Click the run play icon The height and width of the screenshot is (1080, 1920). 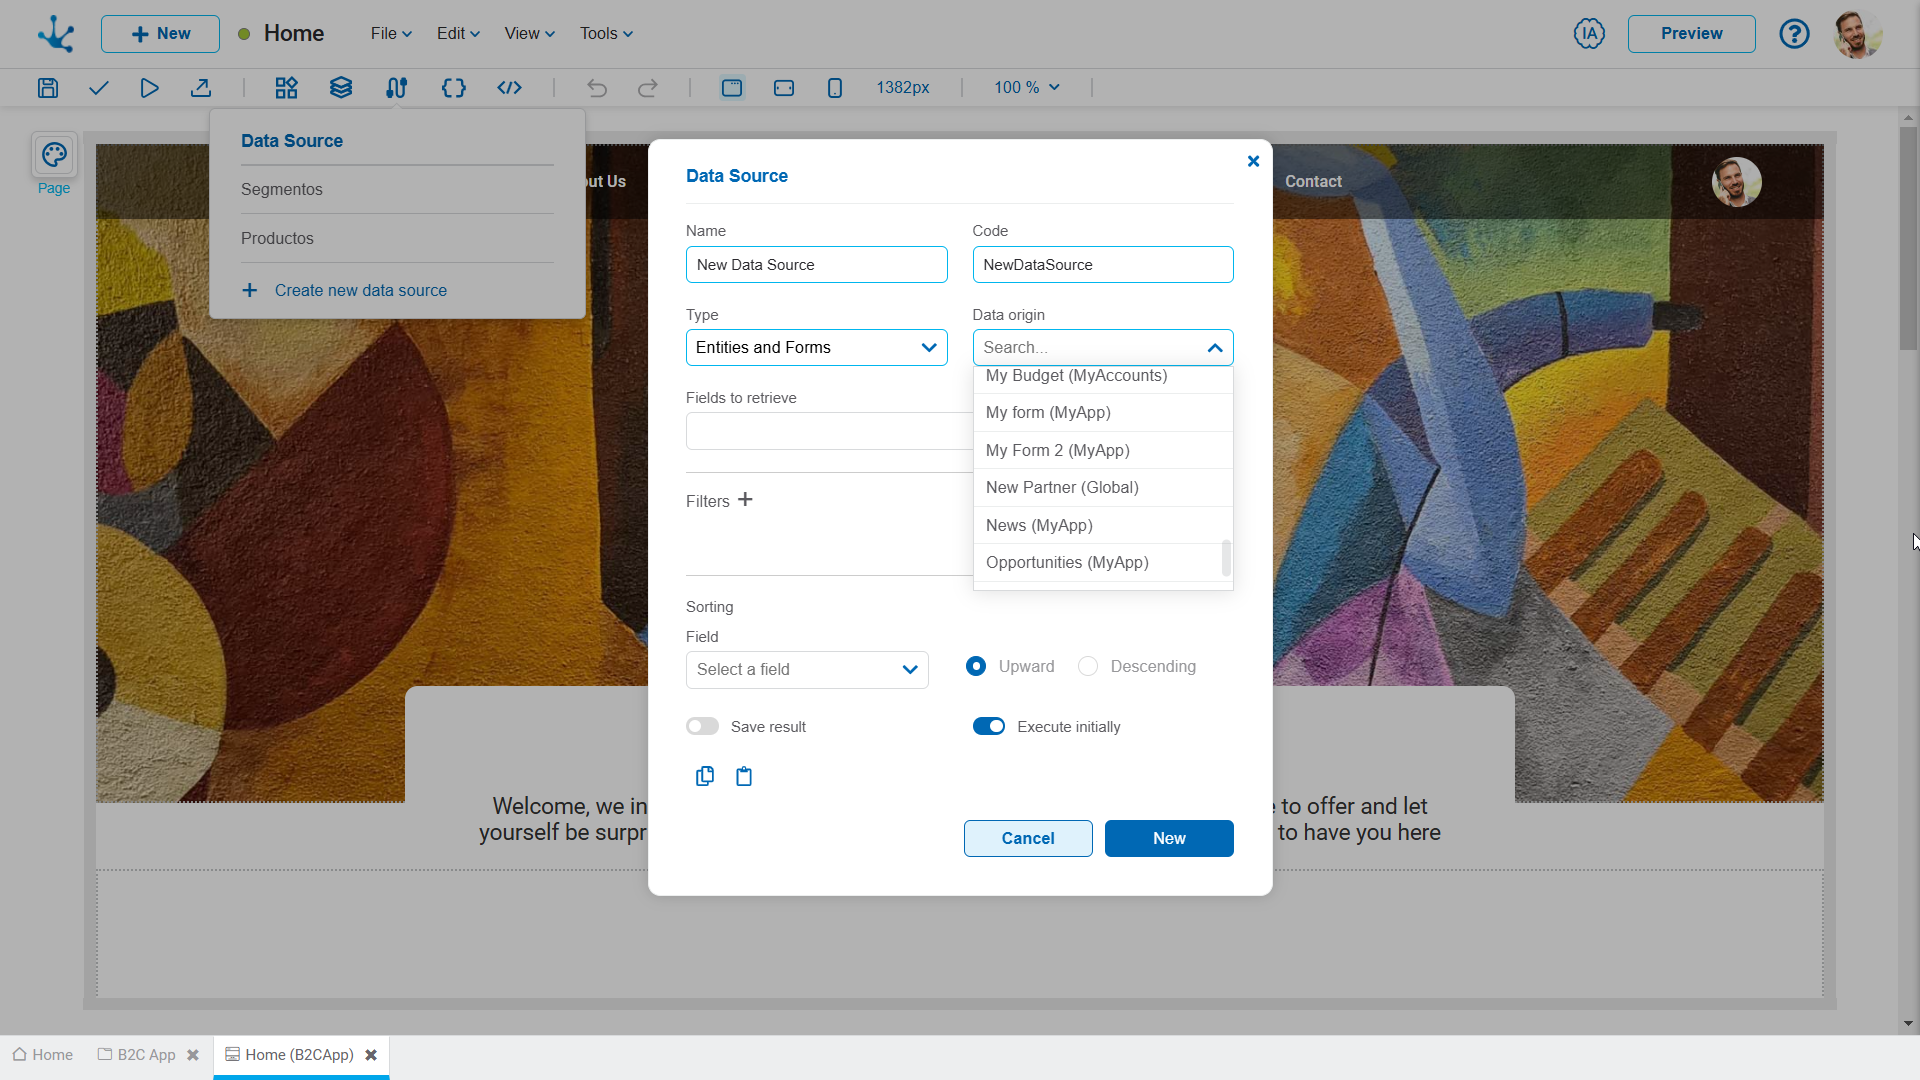click(149, 88)
